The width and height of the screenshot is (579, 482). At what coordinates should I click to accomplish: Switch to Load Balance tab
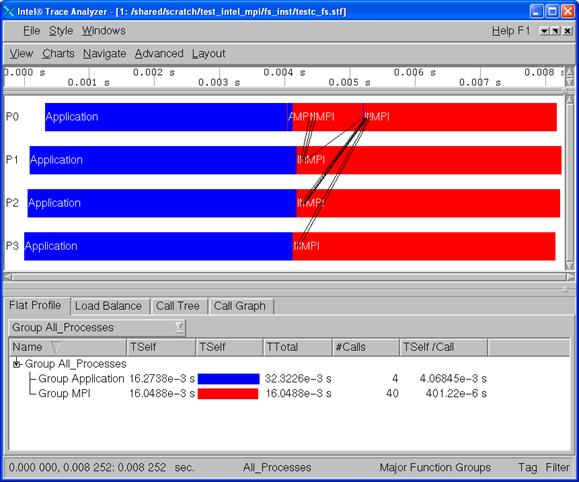pos(109,306)
